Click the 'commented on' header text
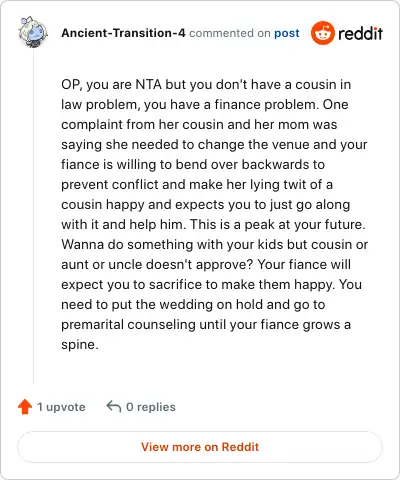400x480 pixels. (230, 33)
